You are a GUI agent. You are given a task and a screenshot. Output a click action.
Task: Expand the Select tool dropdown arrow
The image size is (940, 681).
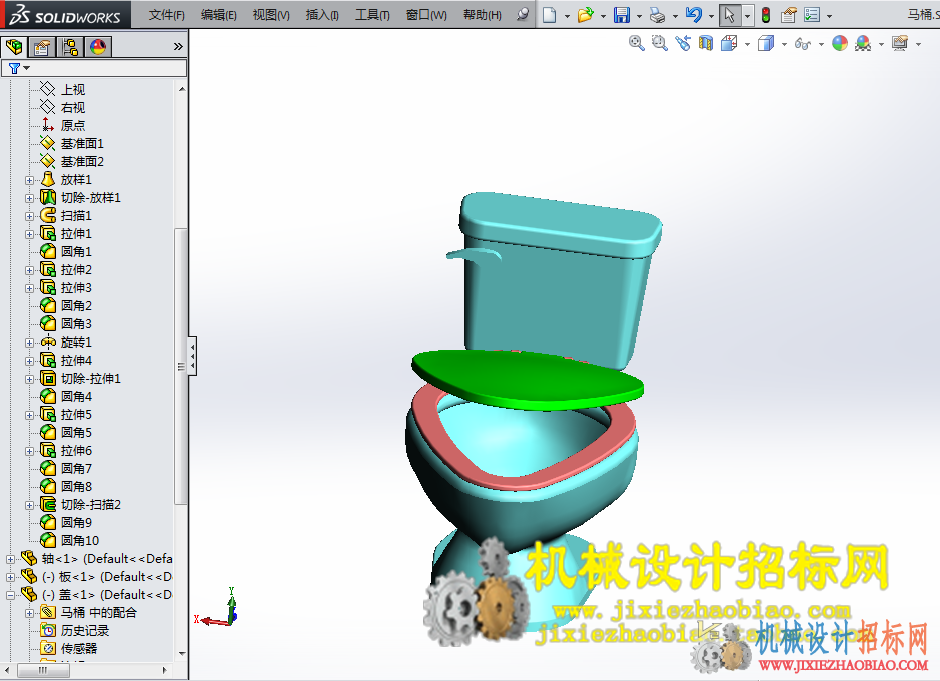coord(747,16)
